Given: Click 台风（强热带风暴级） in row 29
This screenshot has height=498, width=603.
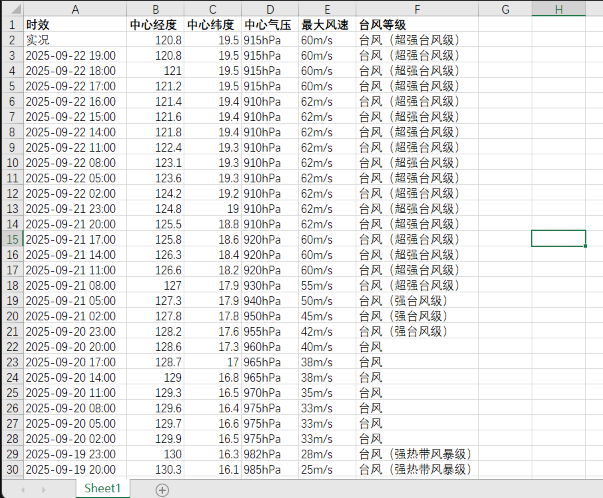Looking at the screenshot, I should coord(417,454).
